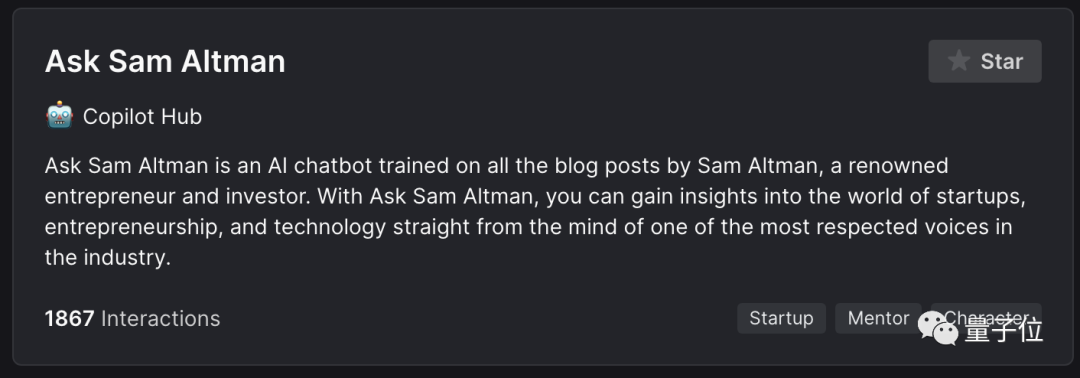Click empty card space between Interactions and Startup

click(x=475, y=318)
